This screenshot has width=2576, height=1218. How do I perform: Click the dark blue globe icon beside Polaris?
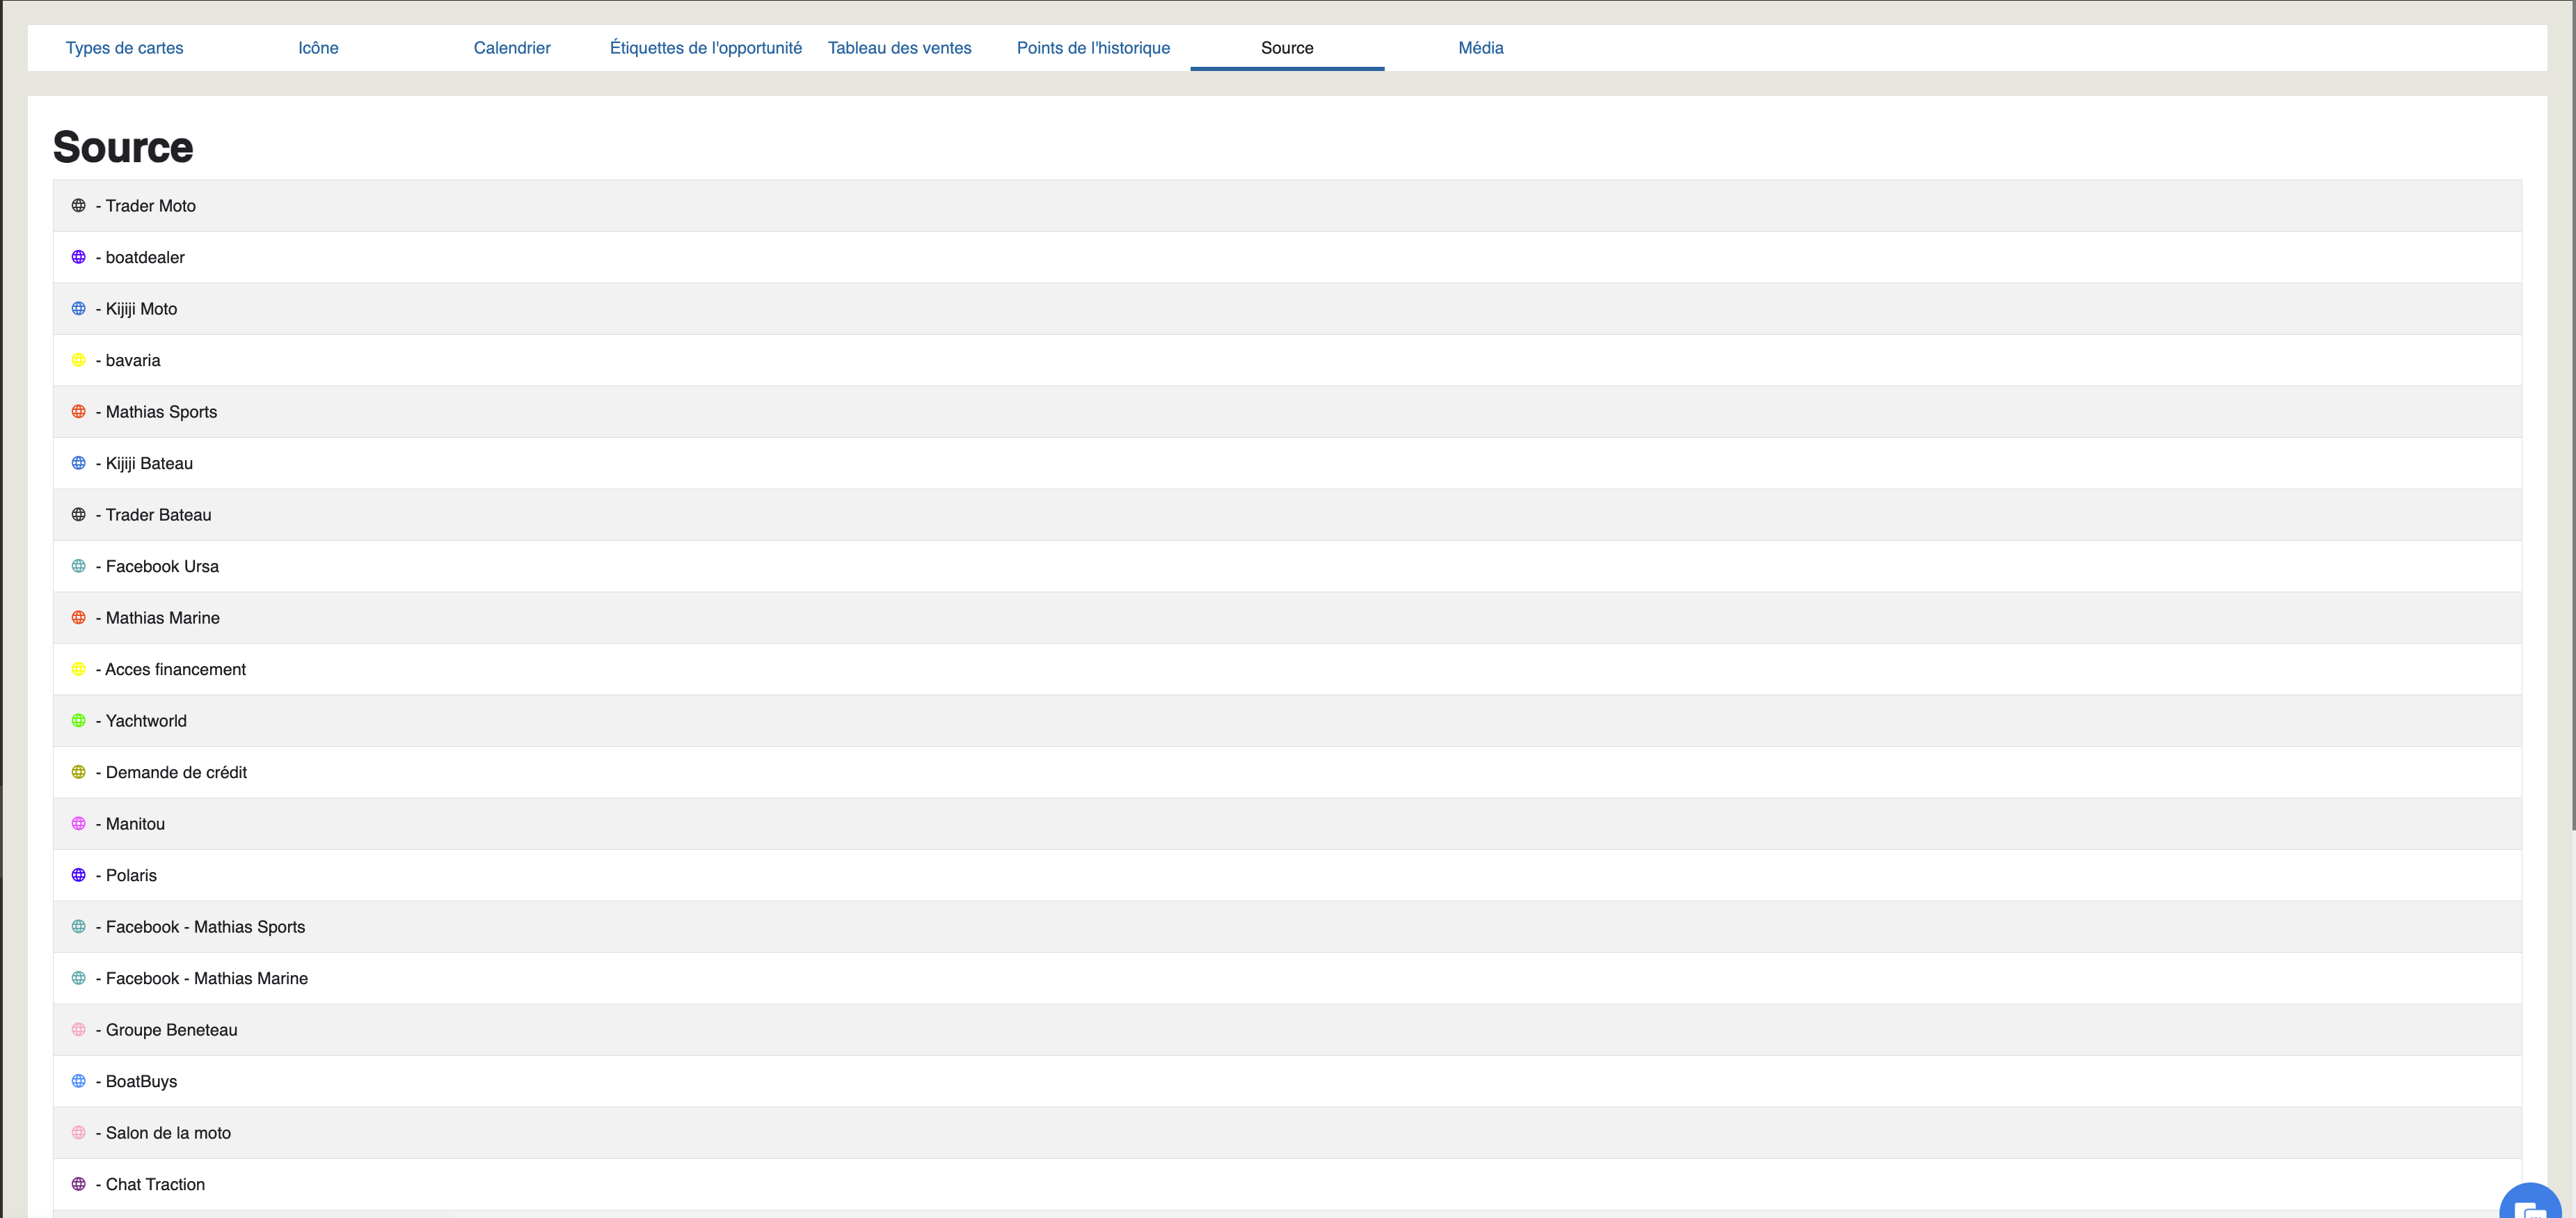78,875
